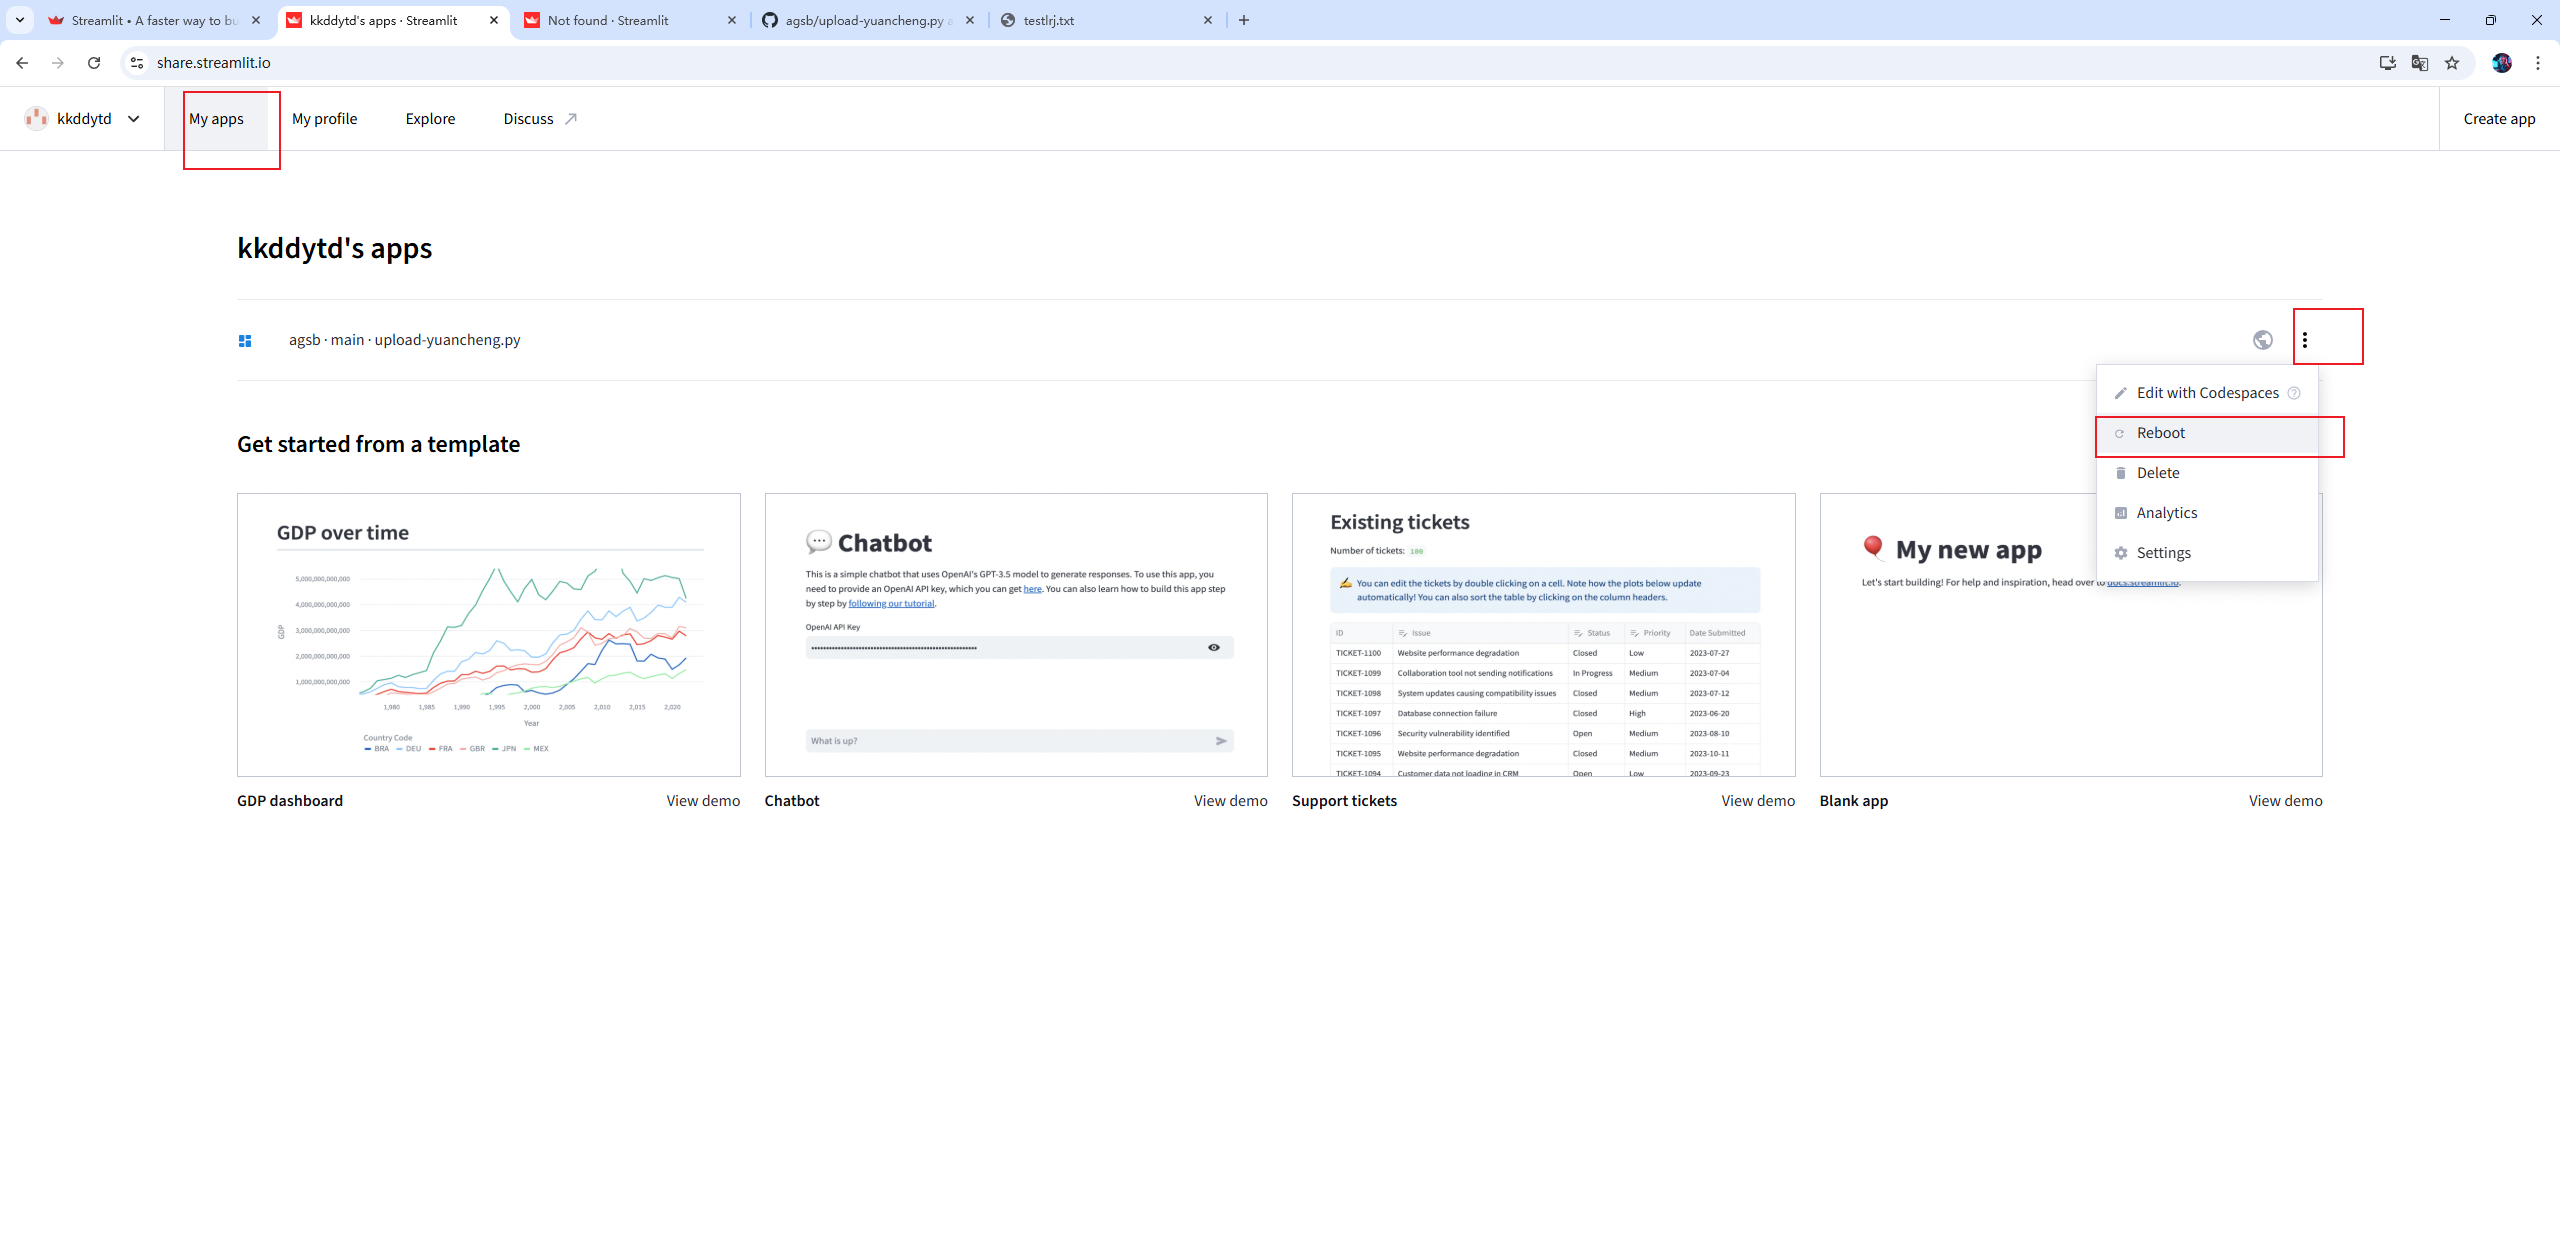Click the Get started from a template heading

(379, 444)
